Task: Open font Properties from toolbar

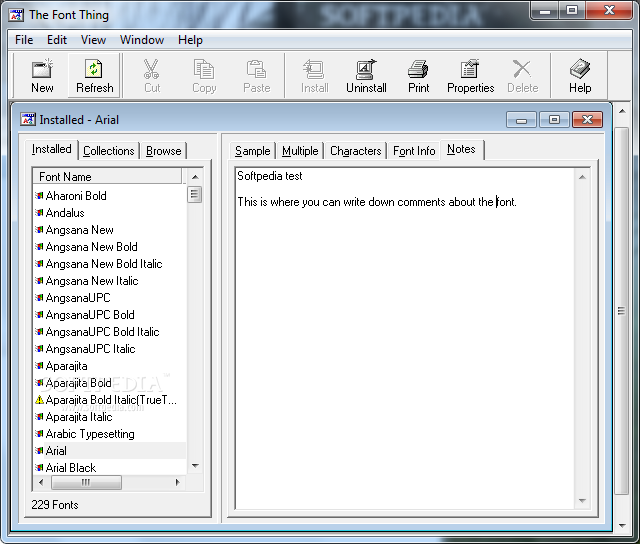Action: pos(471,76)
